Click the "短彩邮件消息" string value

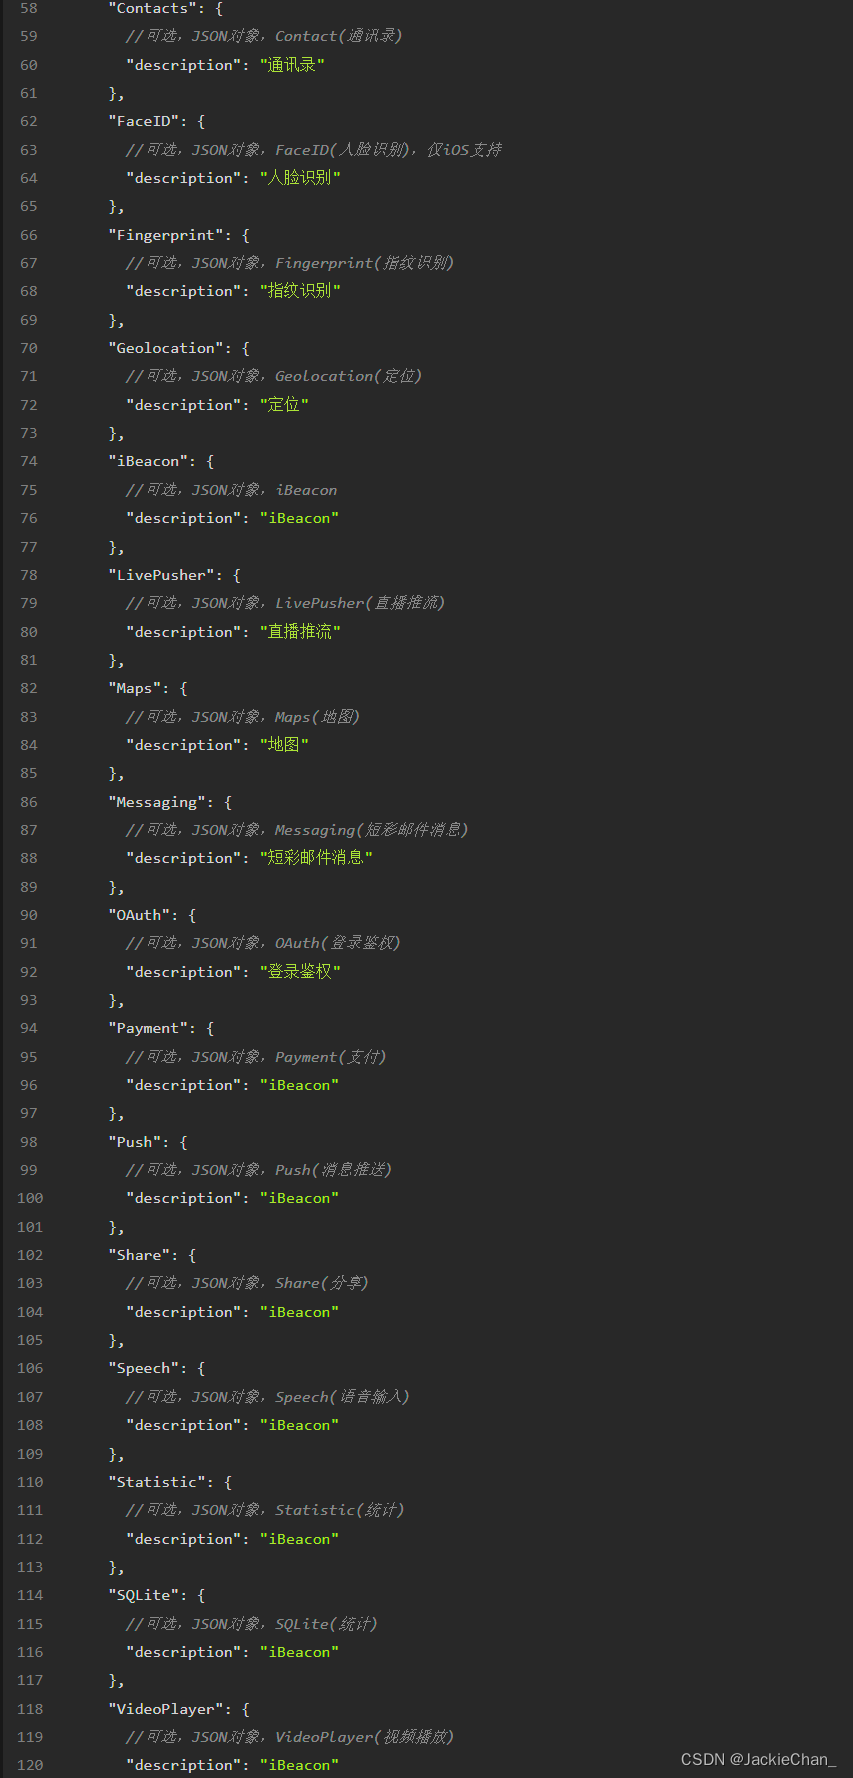click(x=315, y=858)
